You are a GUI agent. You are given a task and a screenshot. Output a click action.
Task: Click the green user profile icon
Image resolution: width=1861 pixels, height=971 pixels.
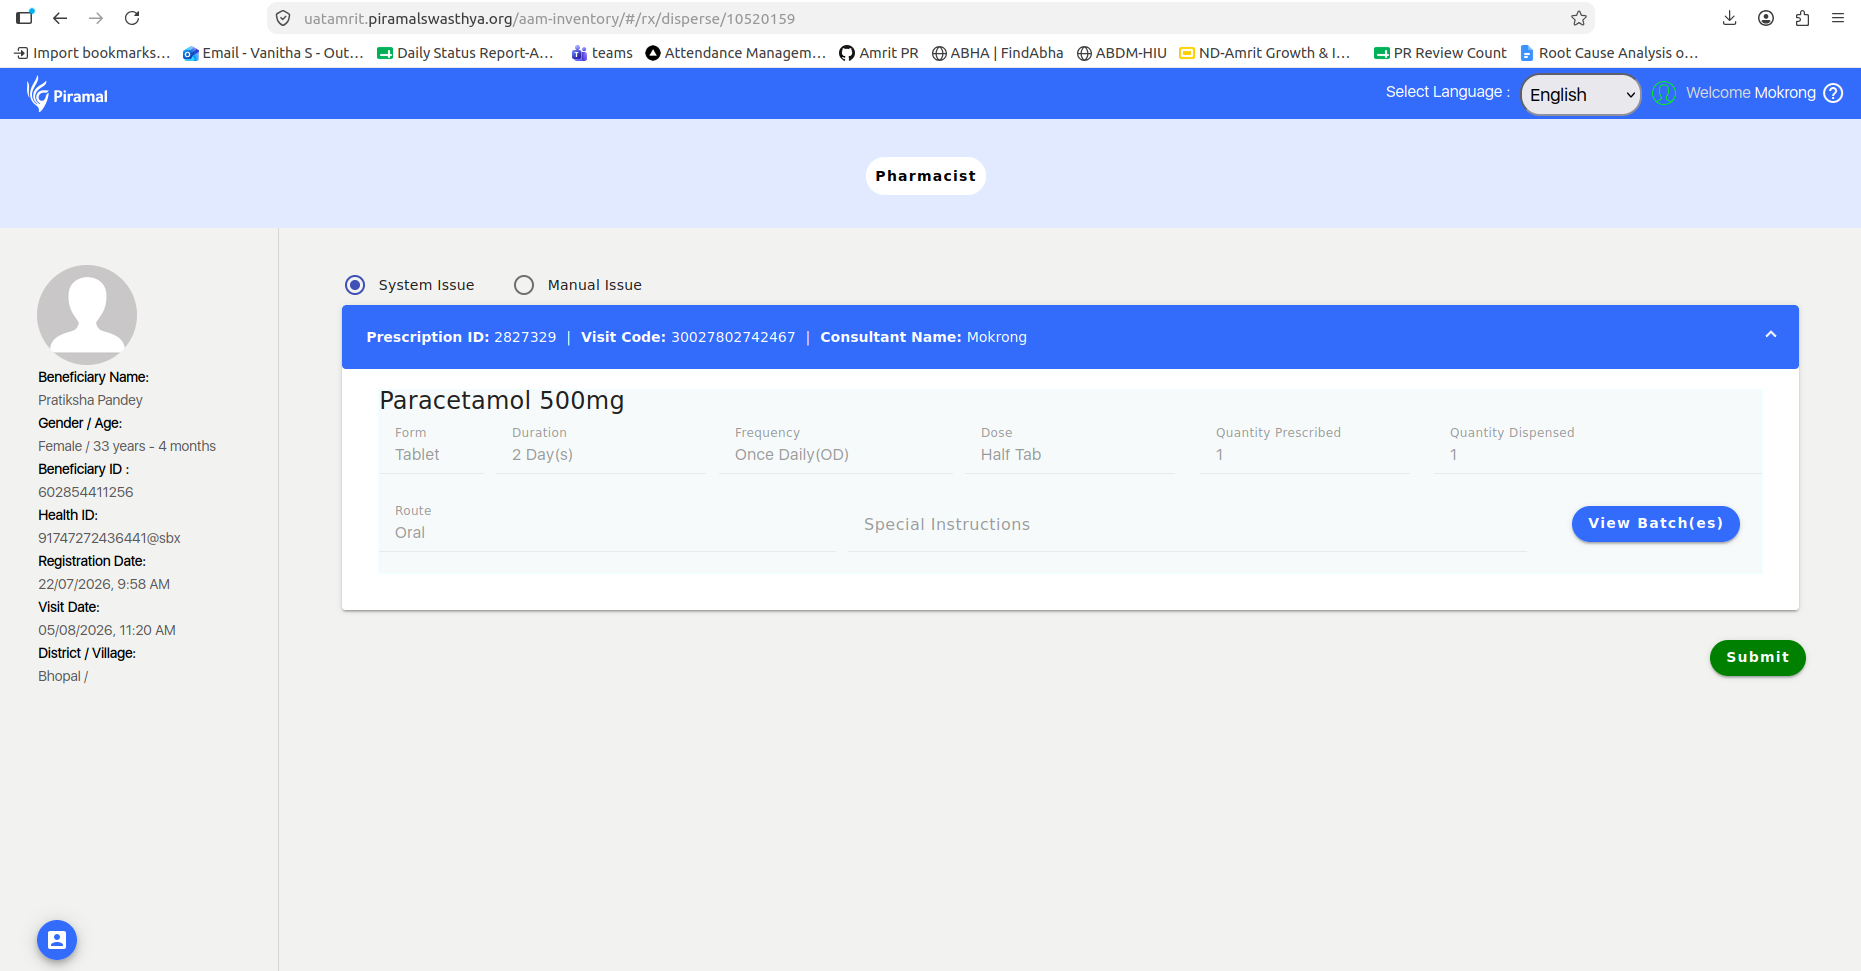[x=1664, y=93]
